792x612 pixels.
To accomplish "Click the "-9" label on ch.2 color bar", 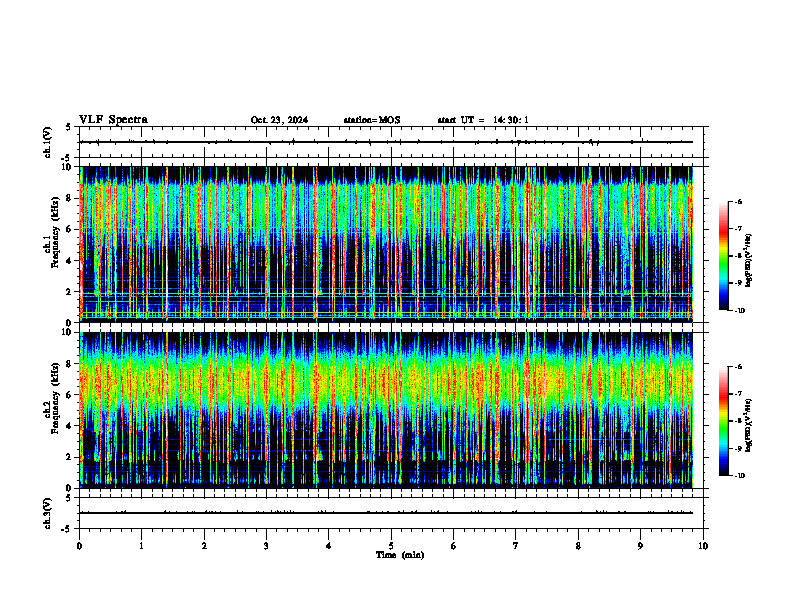I will click(x=738, y=448).
